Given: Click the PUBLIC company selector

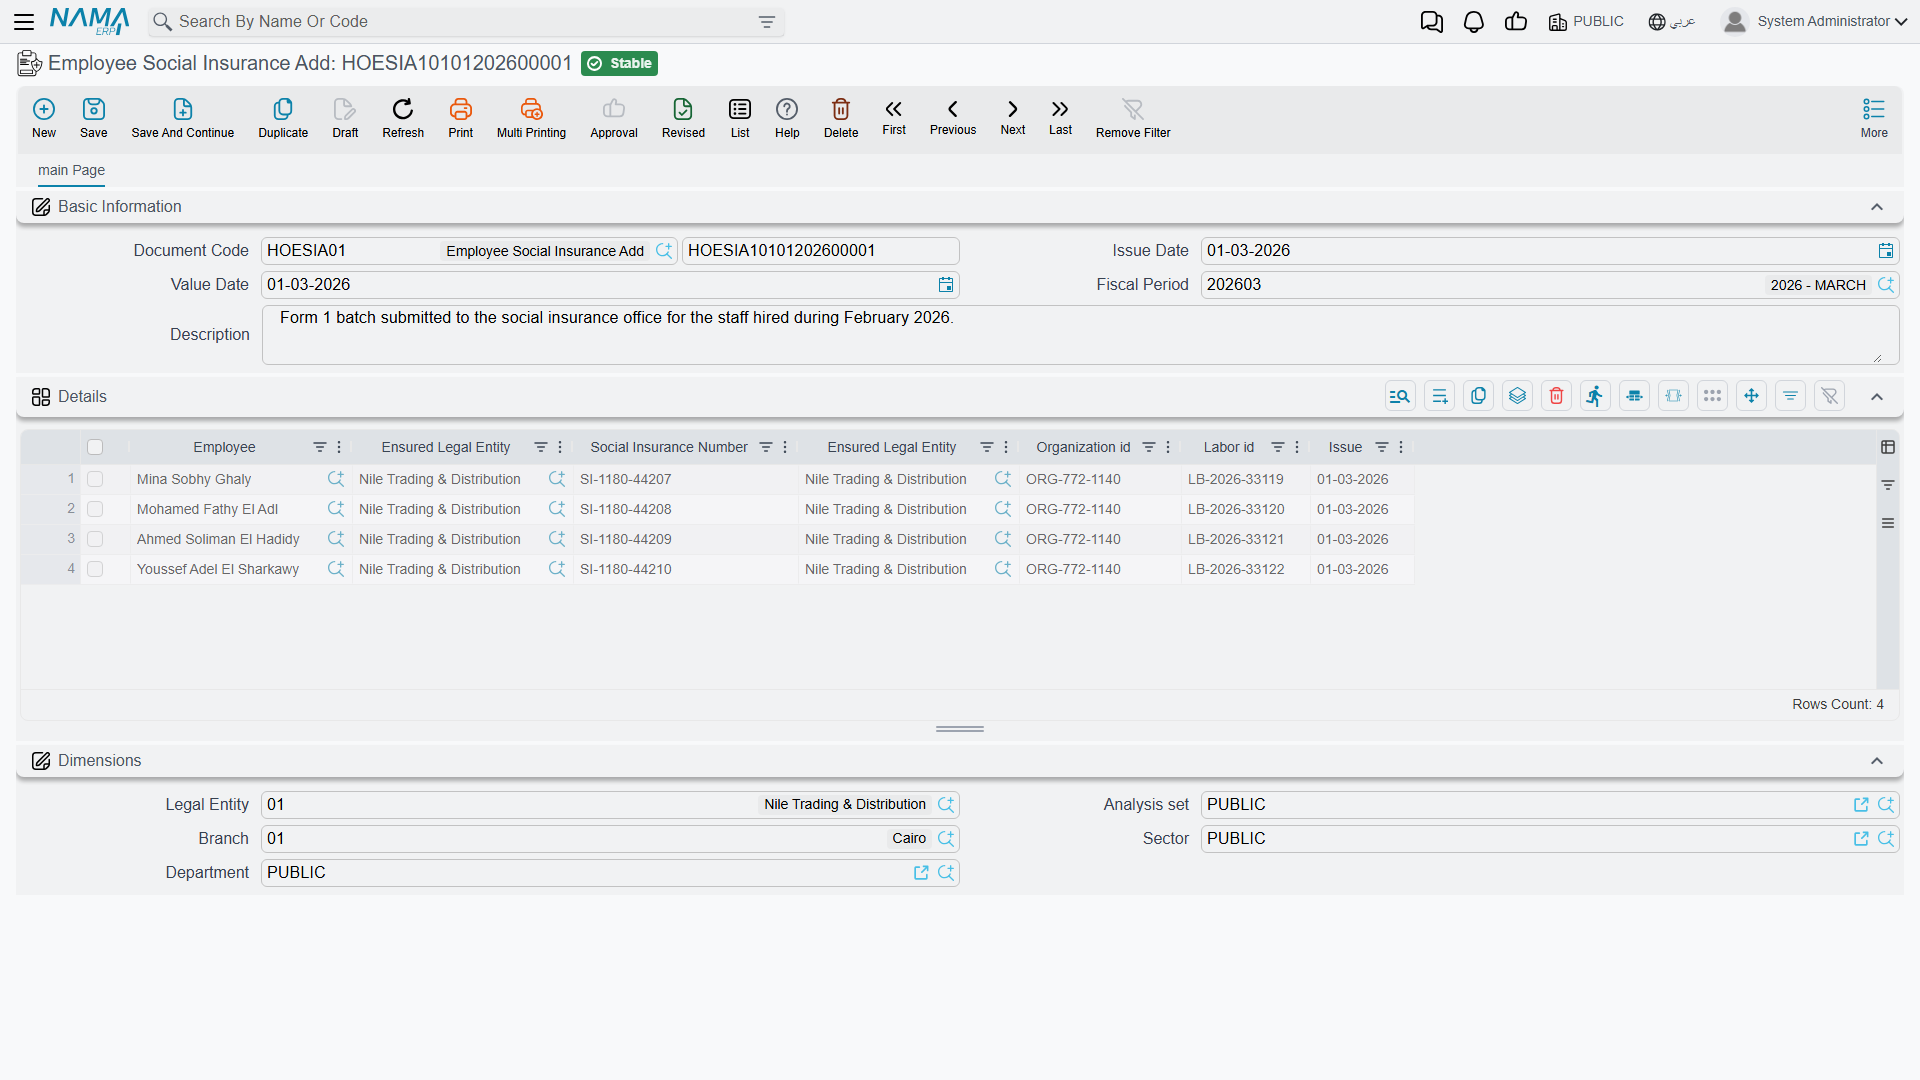Looking at the screenshot, I should [1586, 22].
